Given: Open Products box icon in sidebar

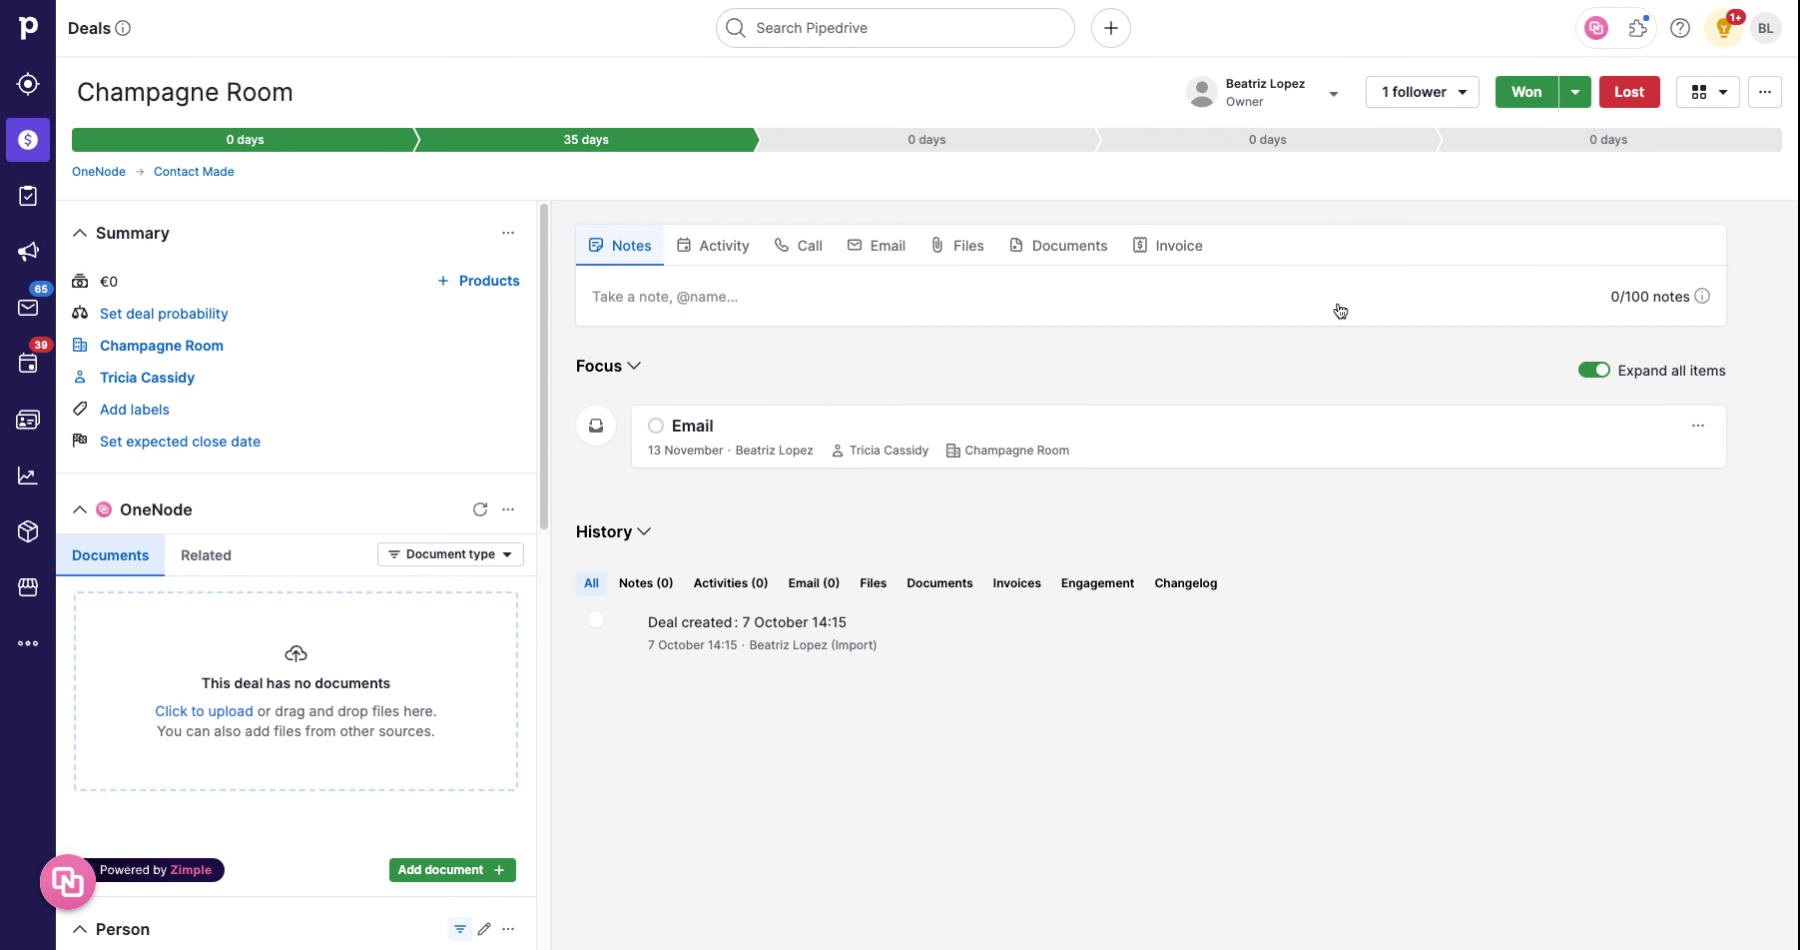Looking at the screenshot, I should pyautogui.click(x=28, y=531).
